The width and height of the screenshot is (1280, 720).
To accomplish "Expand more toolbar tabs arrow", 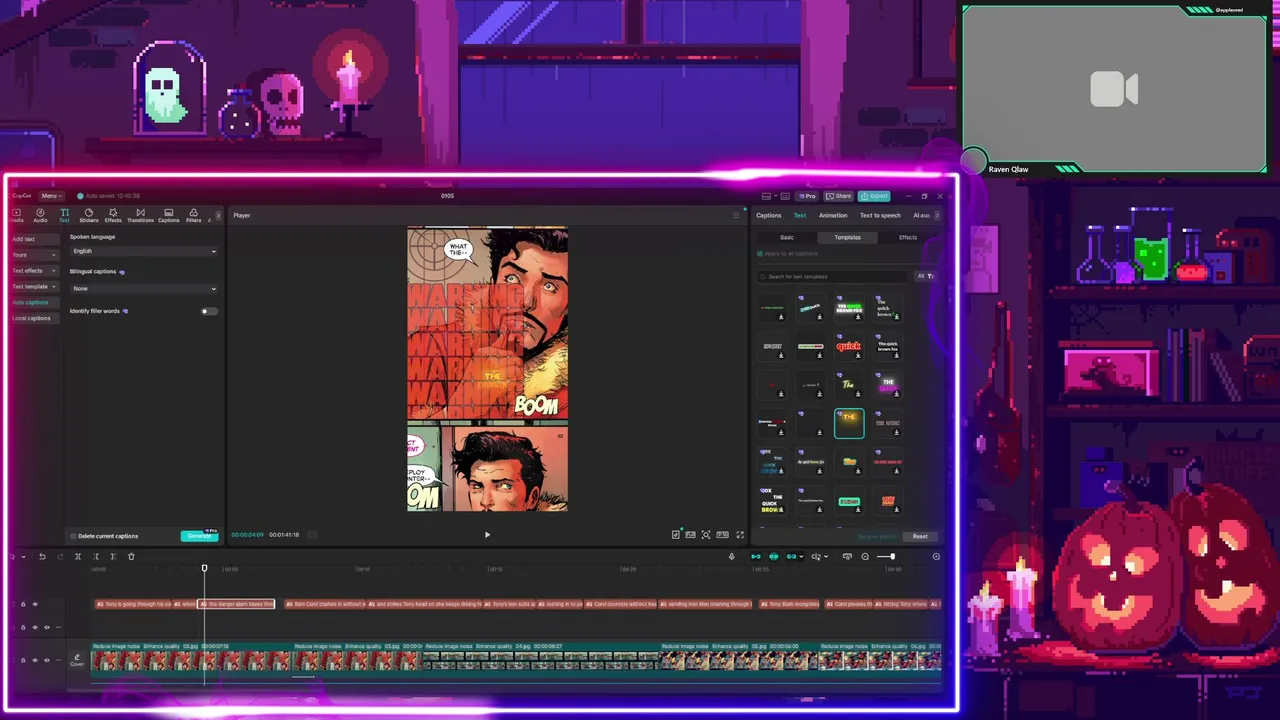I will click(x=219, y=215).
